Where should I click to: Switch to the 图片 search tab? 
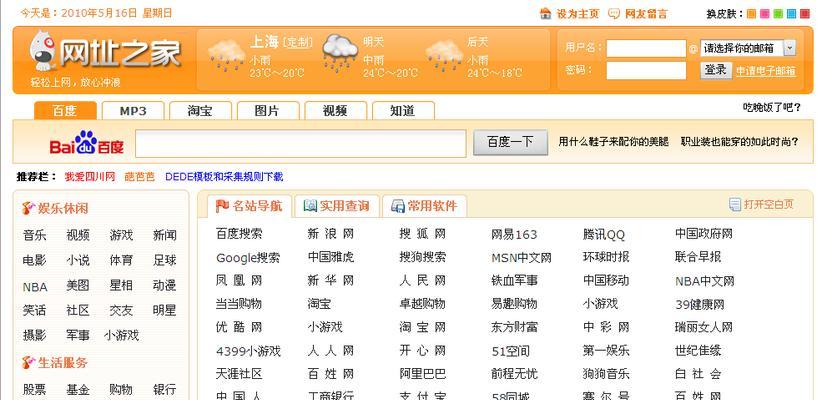[x=268, y=111]
